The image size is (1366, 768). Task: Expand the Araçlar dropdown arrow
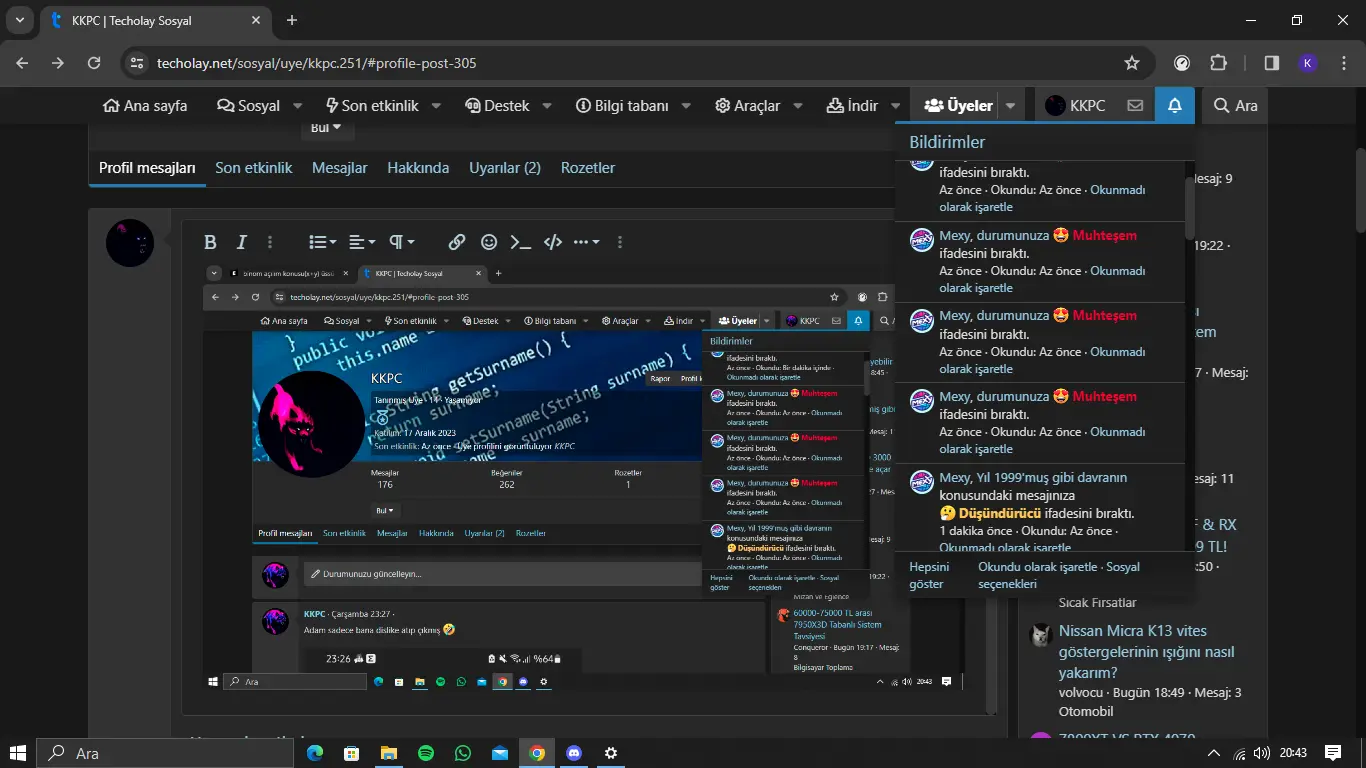pos(798,105)
